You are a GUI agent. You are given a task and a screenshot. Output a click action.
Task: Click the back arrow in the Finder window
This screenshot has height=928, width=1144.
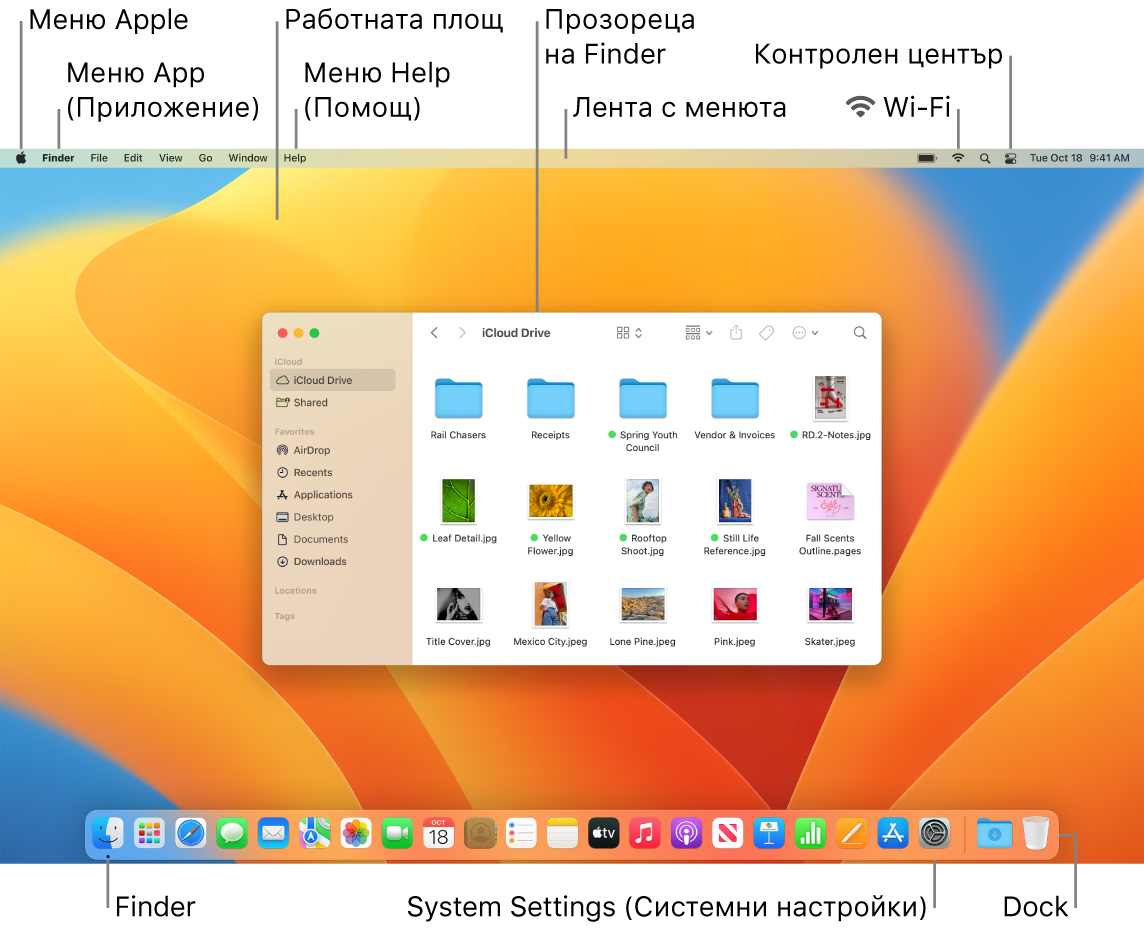click(x=434, y=332)
